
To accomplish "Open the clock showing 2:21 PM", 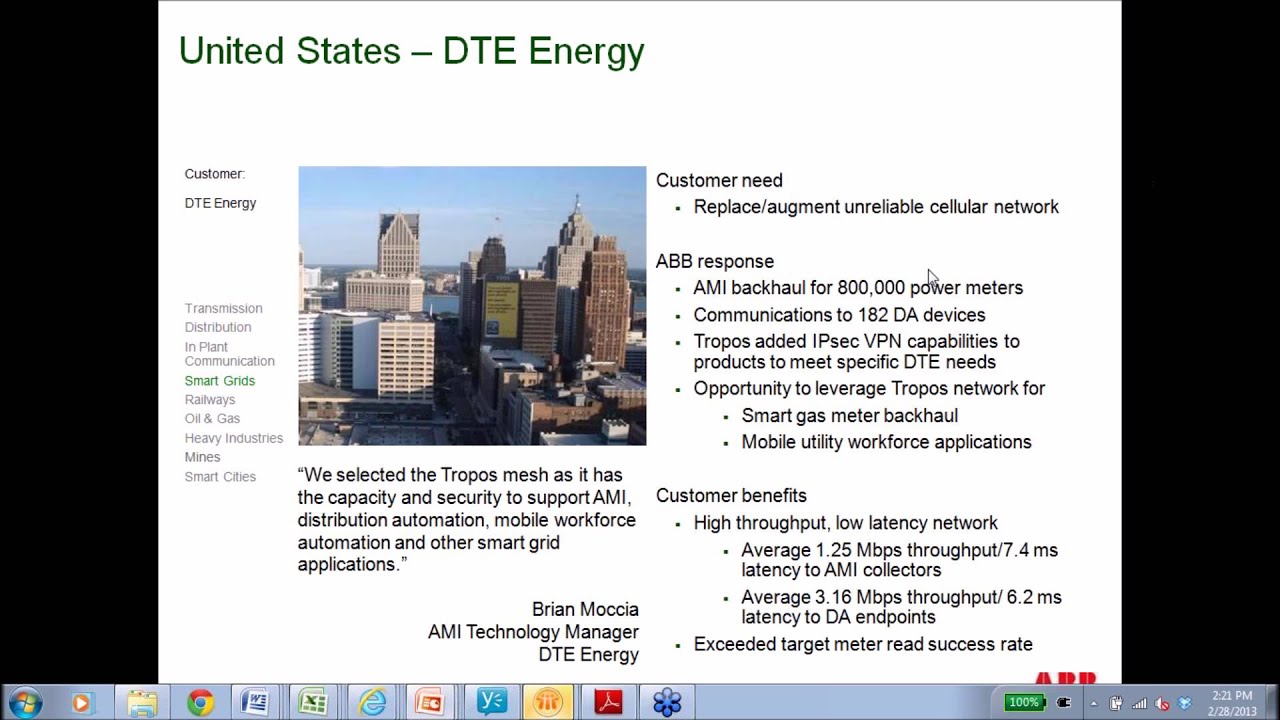I will click(x=1232, y=703).
